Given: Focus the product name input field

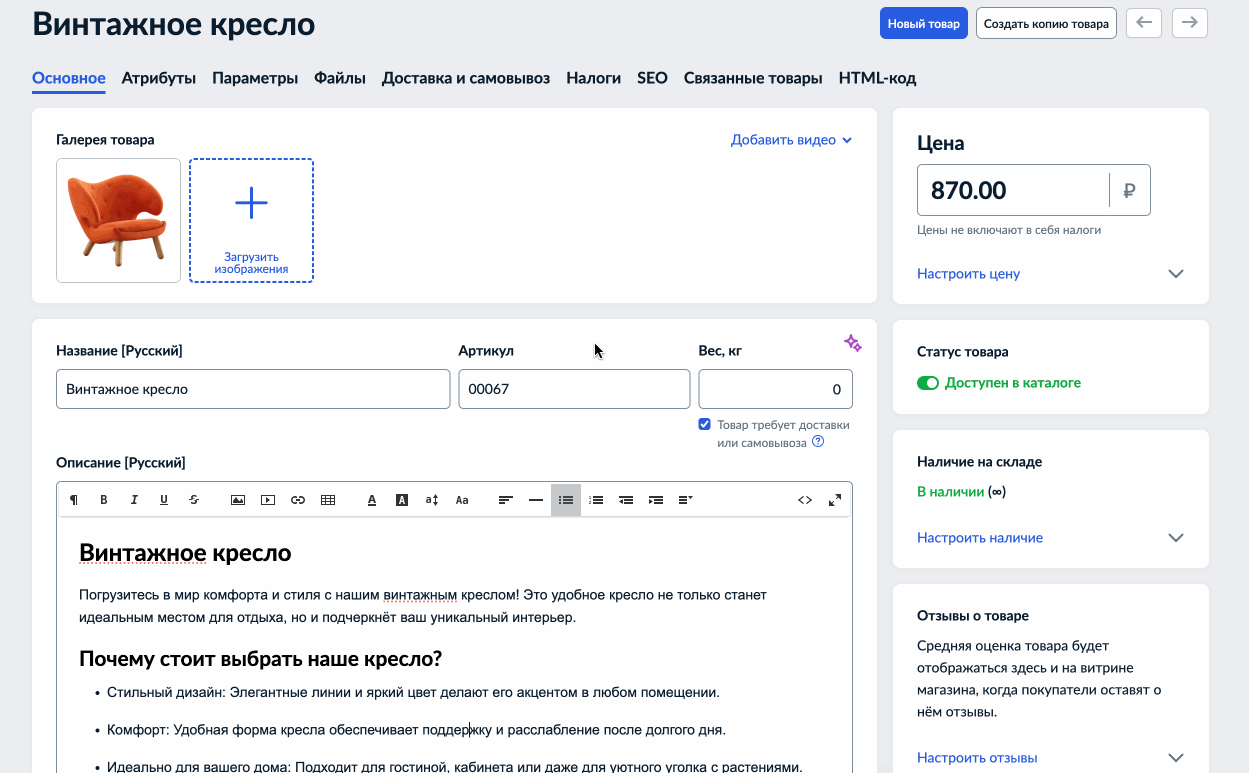Looking at the screenshot, I should (x=253, y=389).
